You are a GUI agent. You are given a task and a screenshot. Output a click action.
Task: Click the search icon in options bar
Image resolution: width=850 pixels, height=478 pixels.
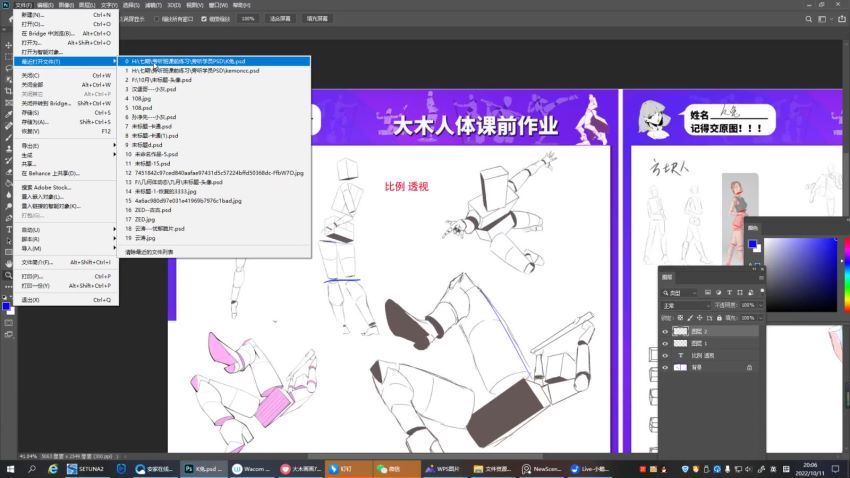click(x=808, y=19)
